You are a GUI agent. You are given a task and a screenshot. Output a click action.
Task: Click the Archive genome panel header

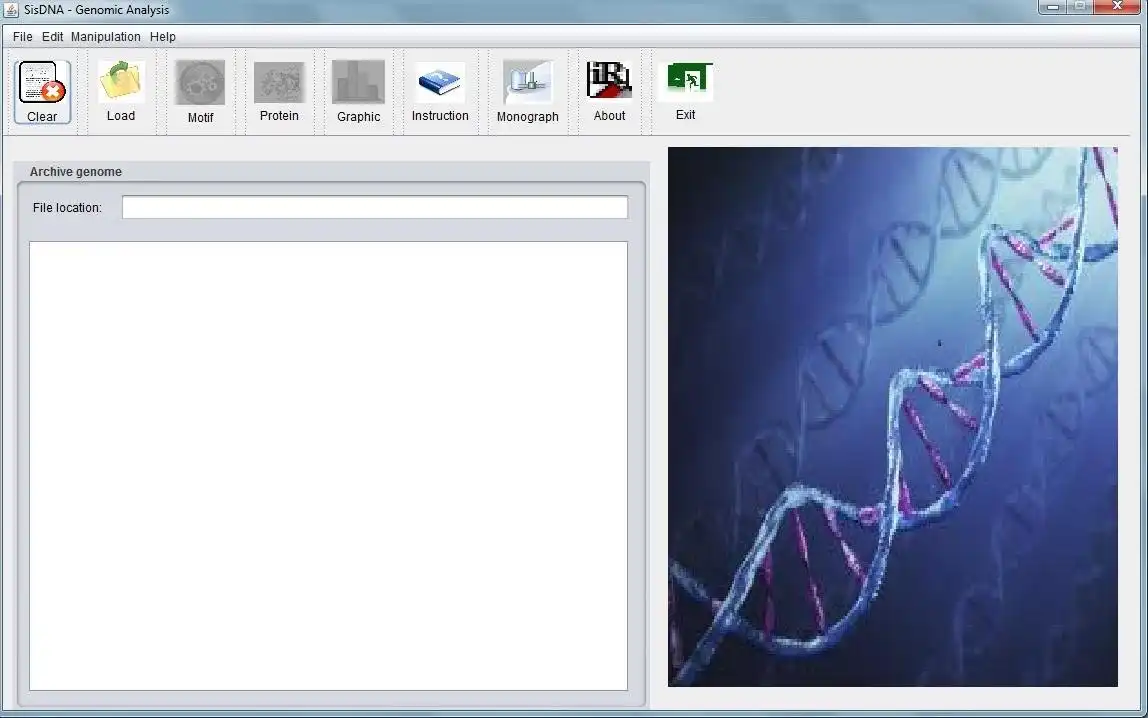tap(75, 171)
